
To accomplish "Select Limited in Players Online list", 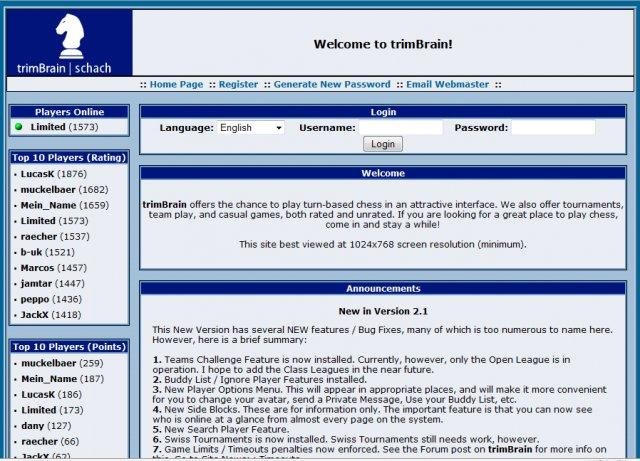I will [x=64, y=127].
